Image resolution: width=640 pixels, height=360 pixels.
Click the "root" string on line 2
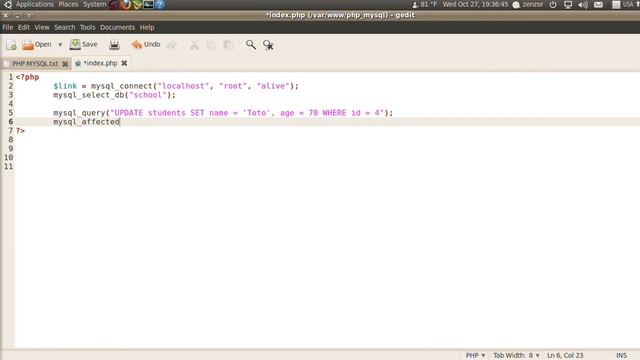[x=233, y=86]
